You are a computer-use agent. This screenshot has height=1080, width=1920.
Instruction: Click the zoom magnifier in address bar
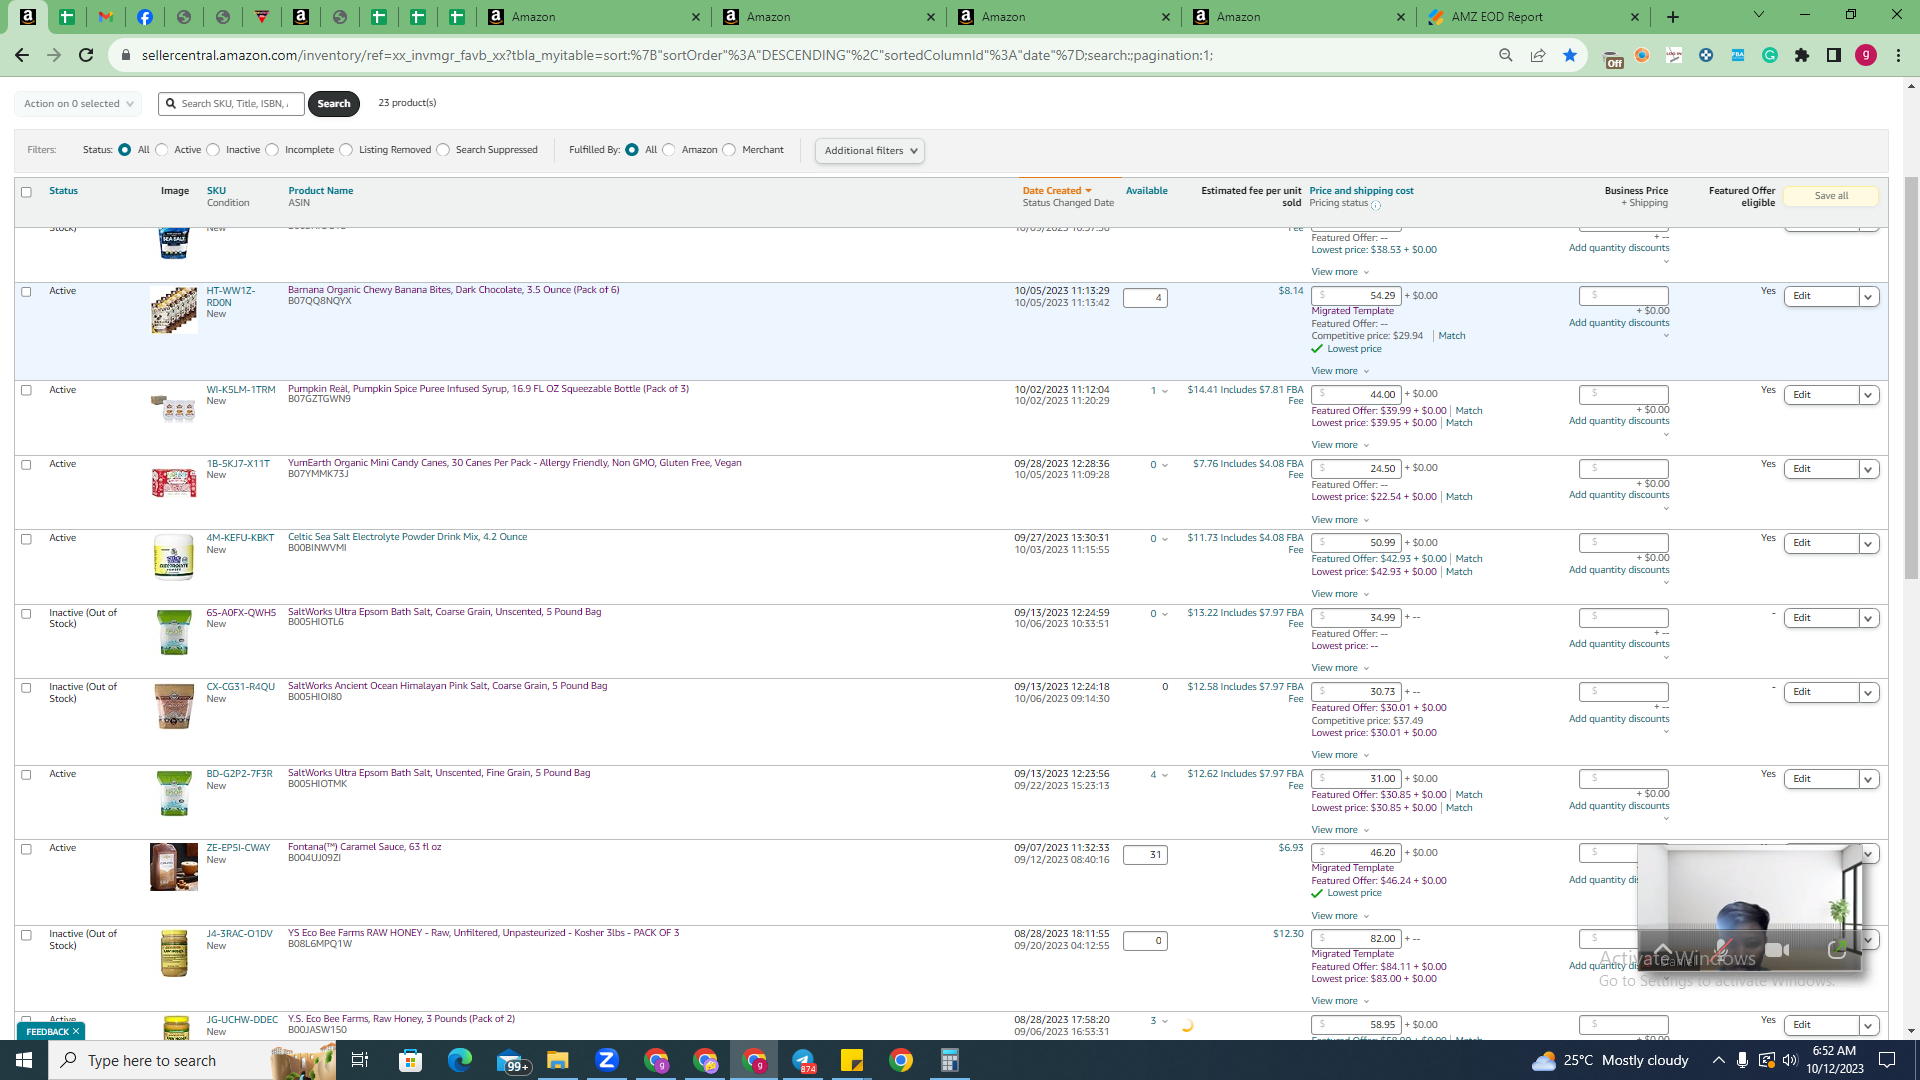point(1505,55)
